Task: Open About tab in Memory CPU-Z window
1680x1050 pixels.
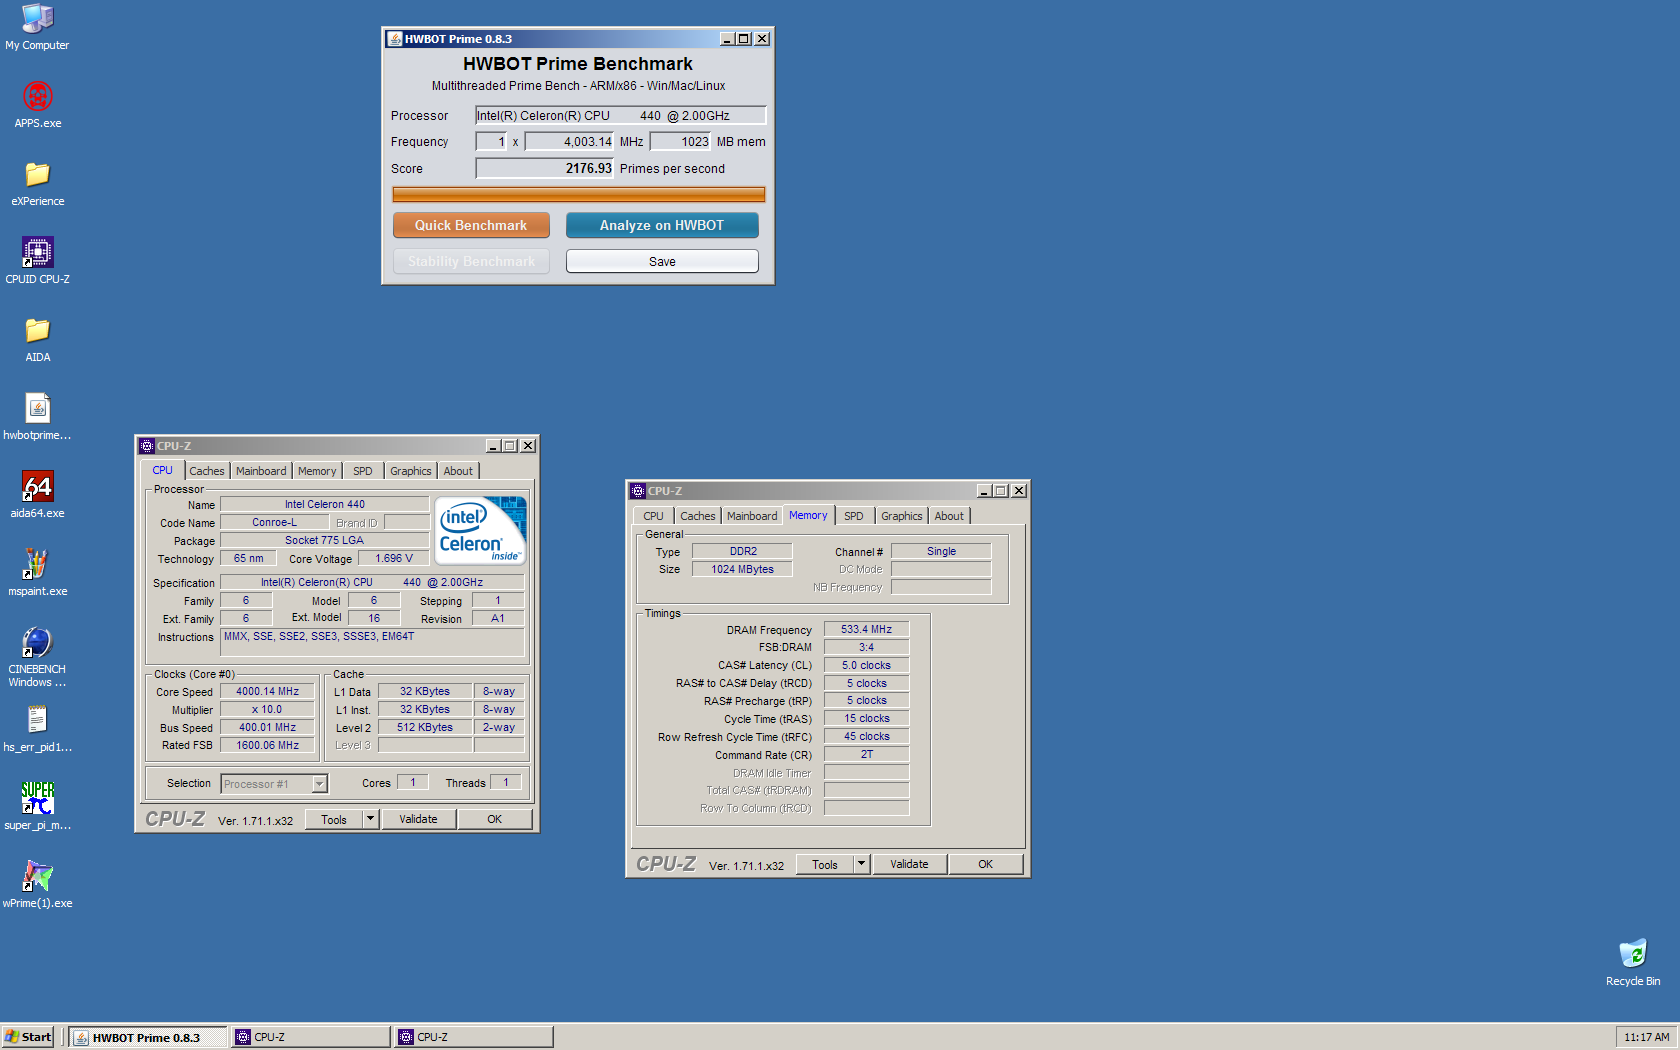Action: 949,516
